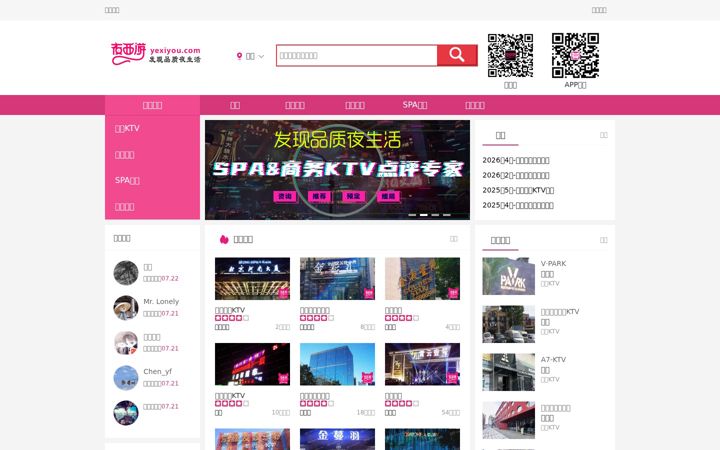Open the 2025 news item mentioning KTV
The width and height of the screenshot is (720, 450).
click(518, 190)
